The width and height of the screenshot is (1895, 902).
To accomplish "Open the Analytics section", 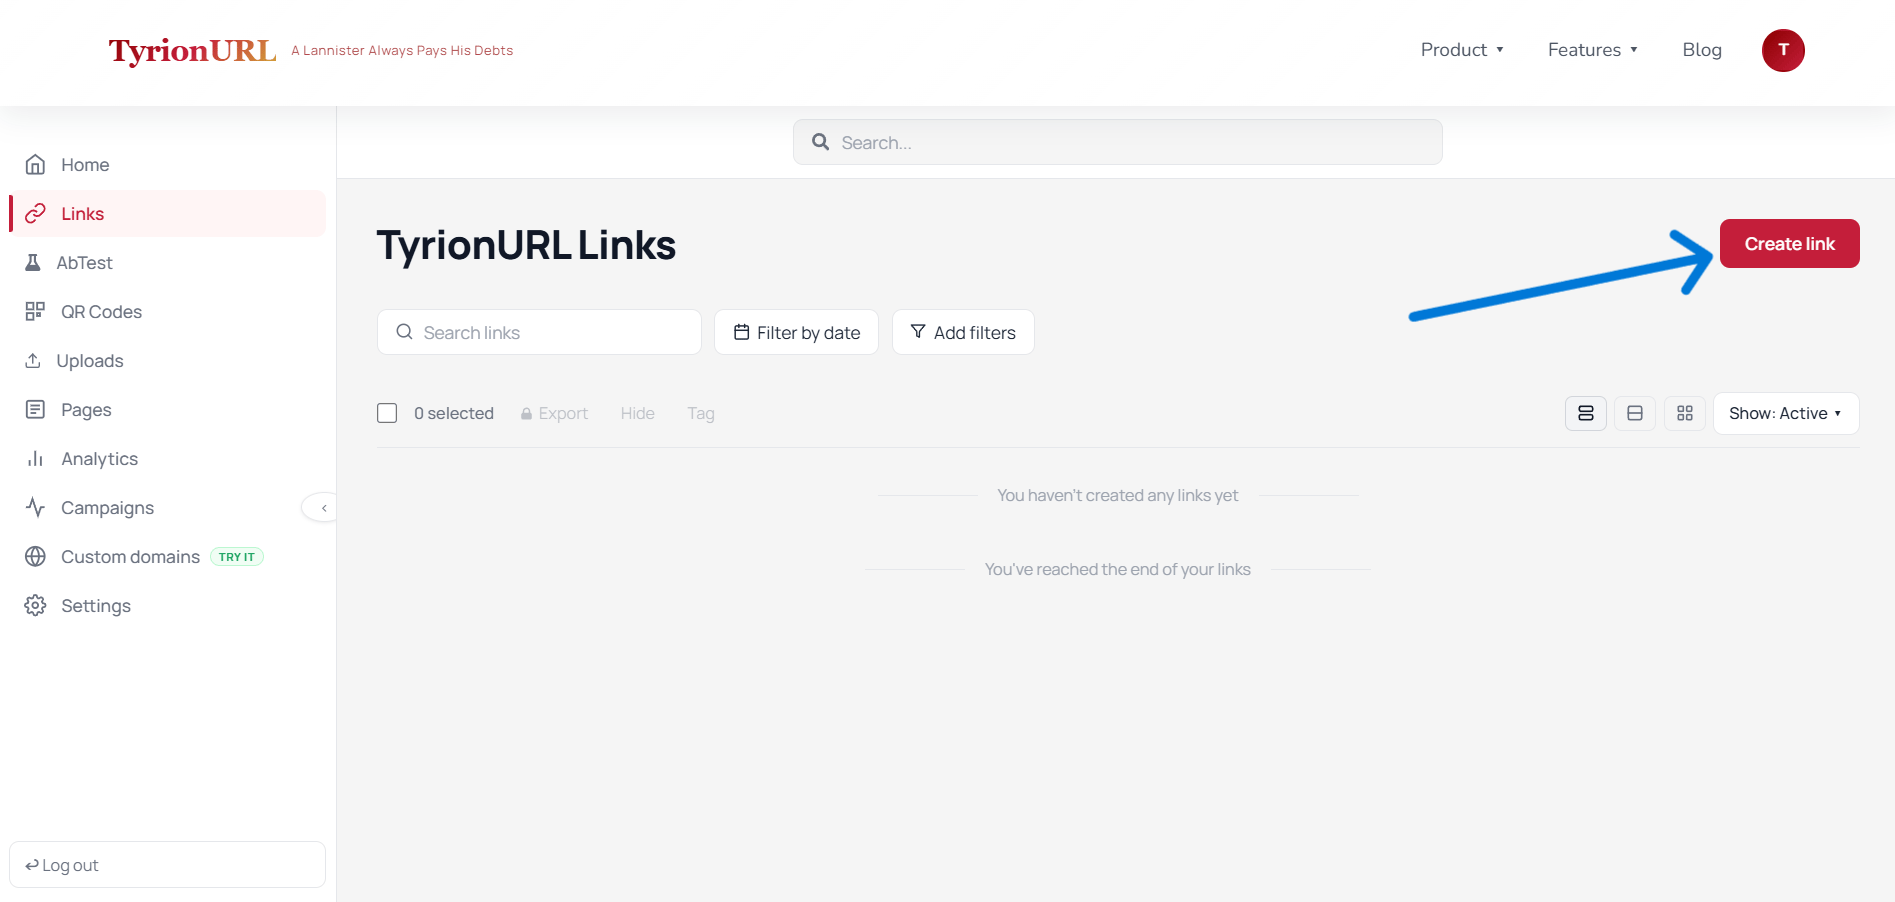I will tap(167, 459).
